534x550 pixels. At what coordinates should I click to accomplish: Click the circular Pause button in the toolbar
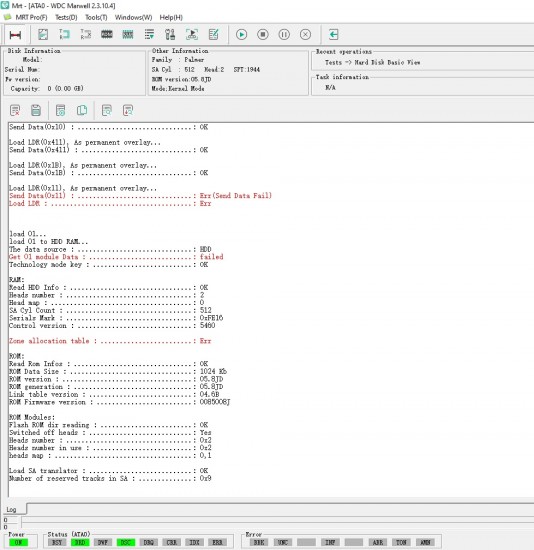[x=284, y=34]
